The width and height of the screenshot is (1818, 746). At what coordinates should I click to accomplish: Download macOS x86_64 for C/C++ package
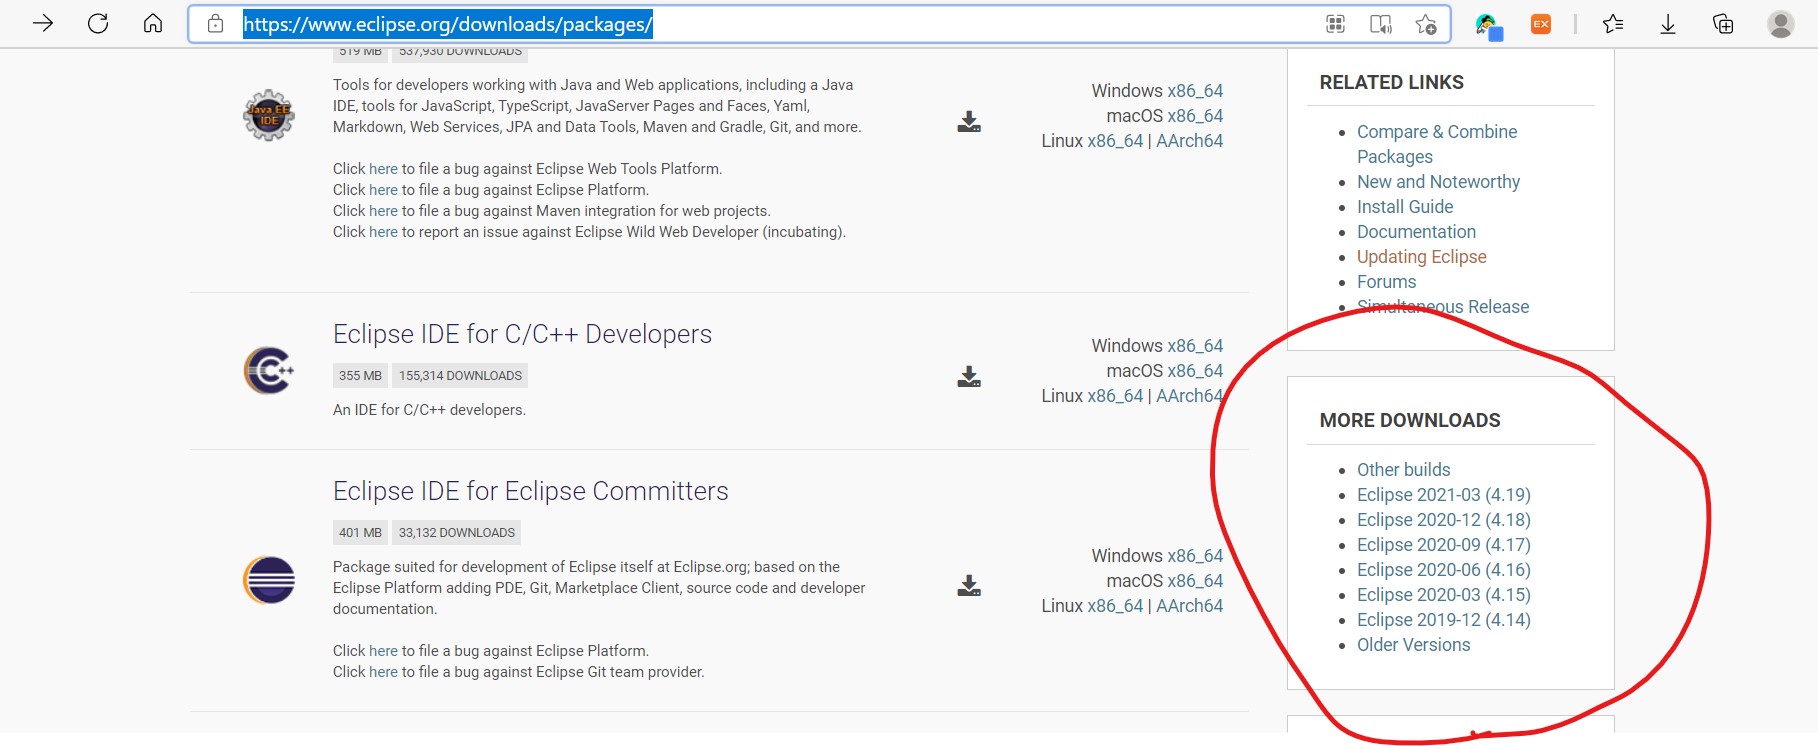click(x=1195, y=371)
